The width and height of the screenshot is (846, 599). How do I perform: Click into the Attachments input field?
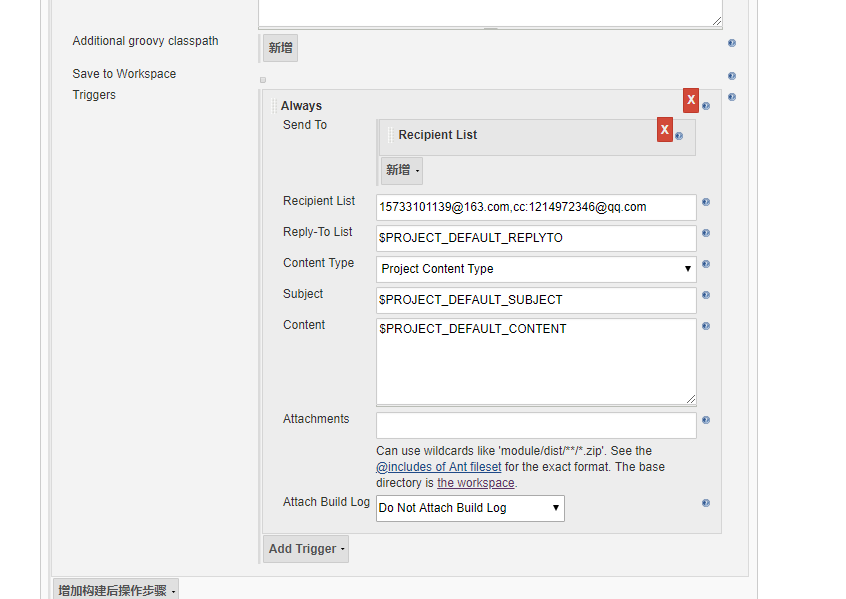(536, 426)
